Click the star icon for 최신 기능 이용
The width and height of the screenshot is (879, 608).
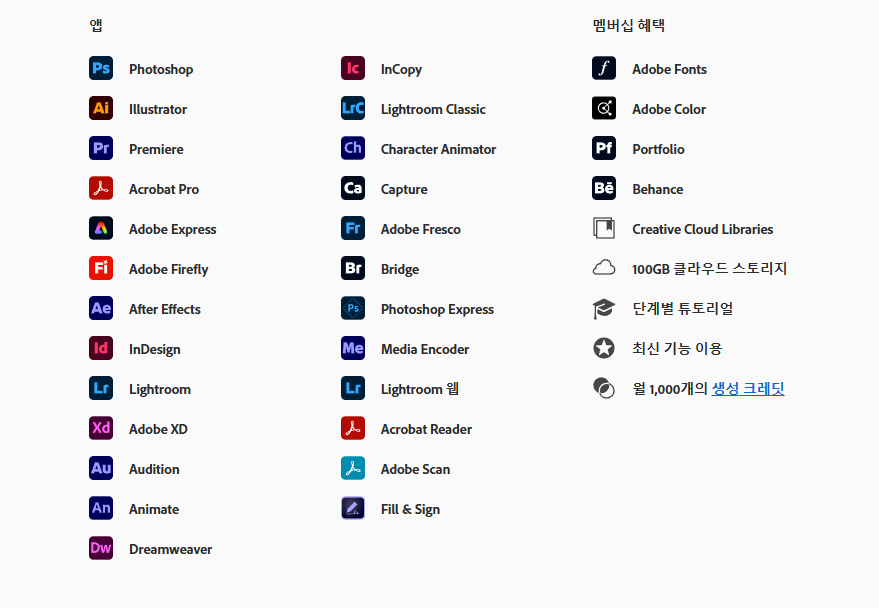[x=604, y=348]
